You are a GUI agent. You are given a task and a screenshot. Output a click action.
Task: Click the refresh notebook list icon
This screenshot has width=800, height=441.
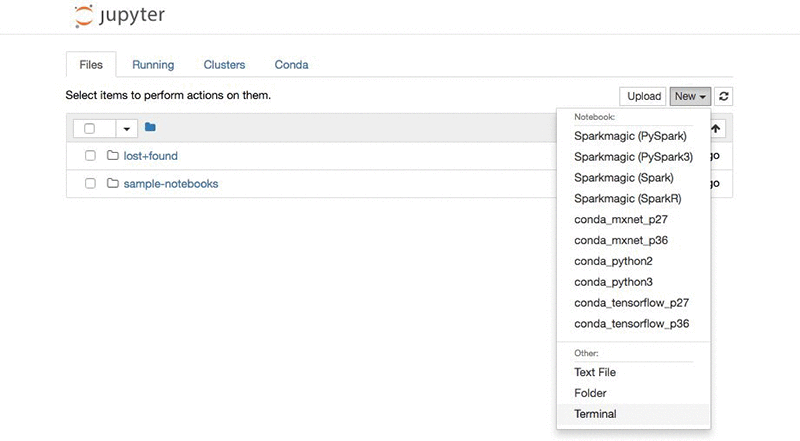coord(725,97)
